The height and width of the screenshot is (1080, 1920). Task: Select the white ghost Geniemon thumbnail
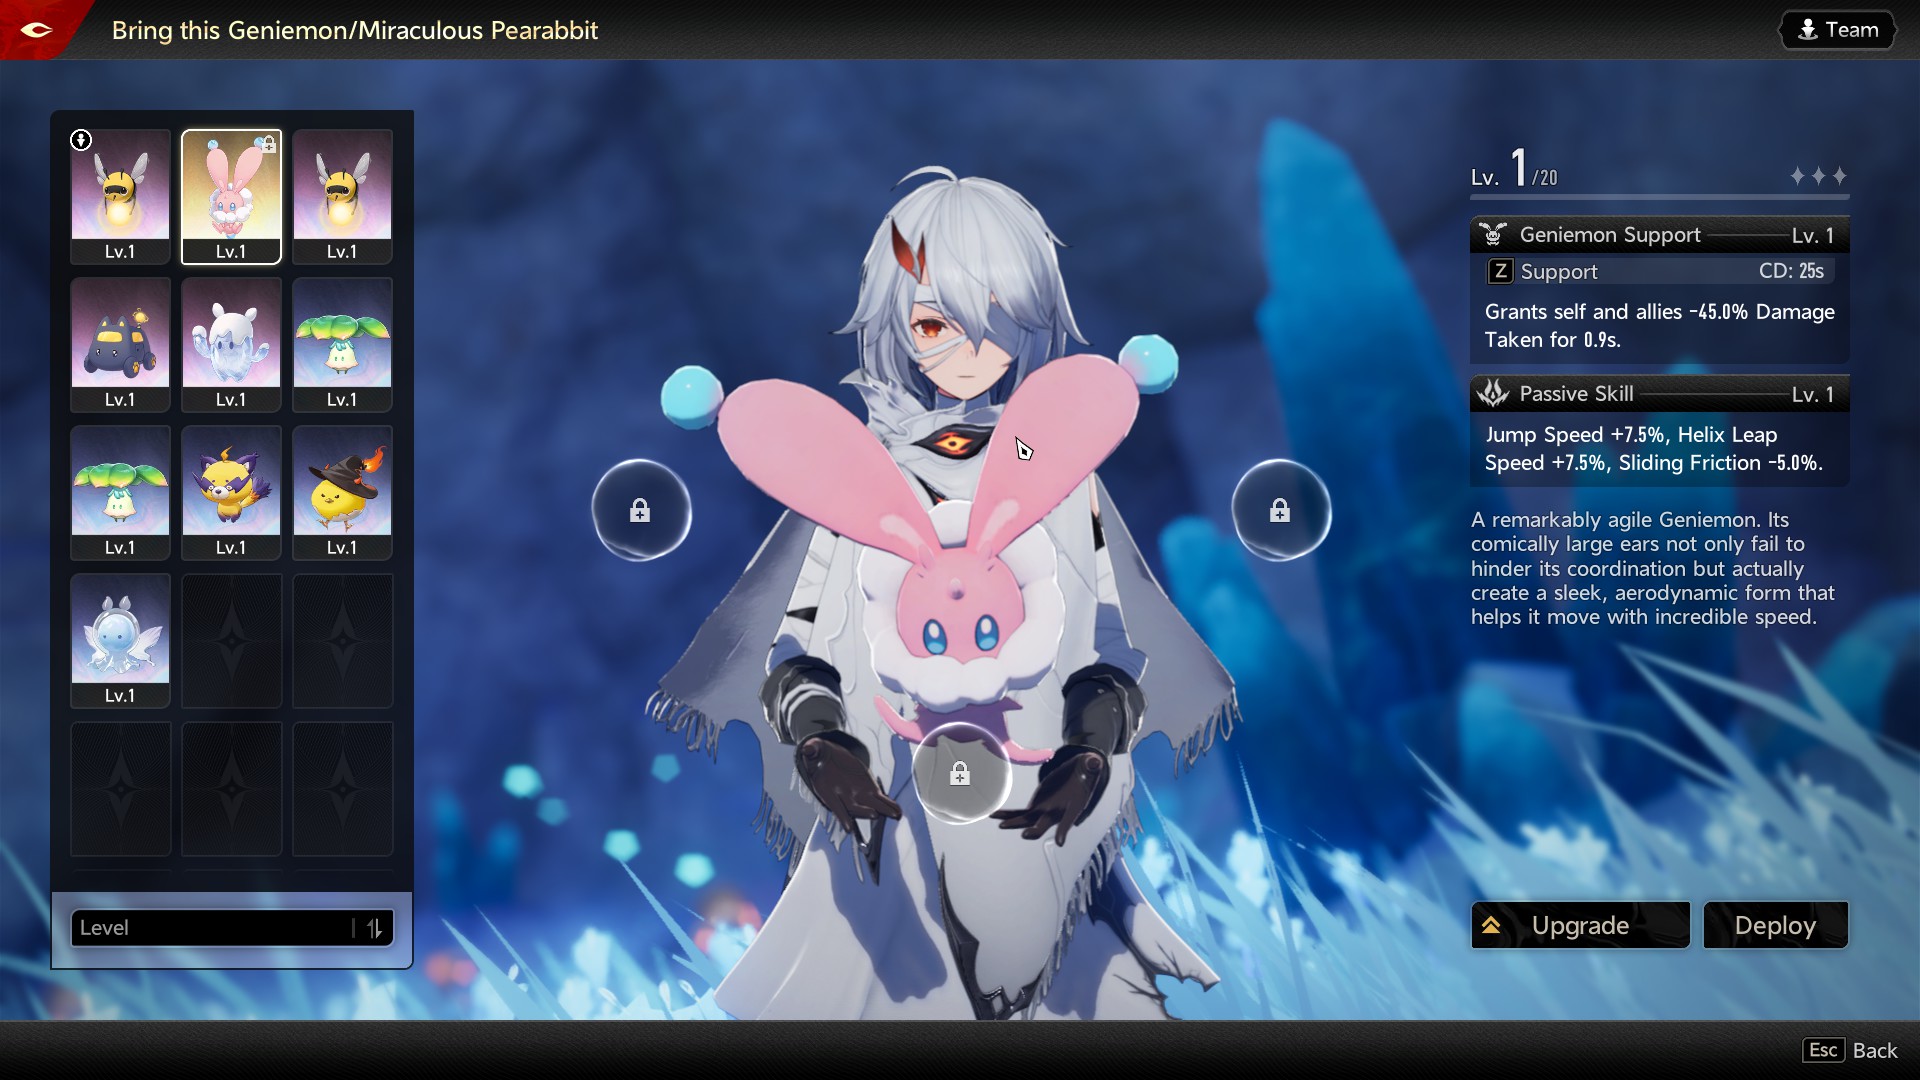tap(231, 343)
